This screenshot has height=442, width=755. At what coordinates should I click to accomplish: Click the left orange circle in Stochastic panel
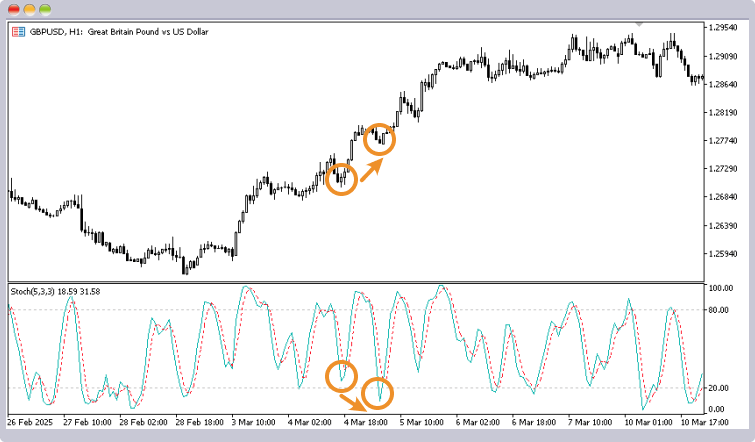pyautogui.click(x=342, y=375)
